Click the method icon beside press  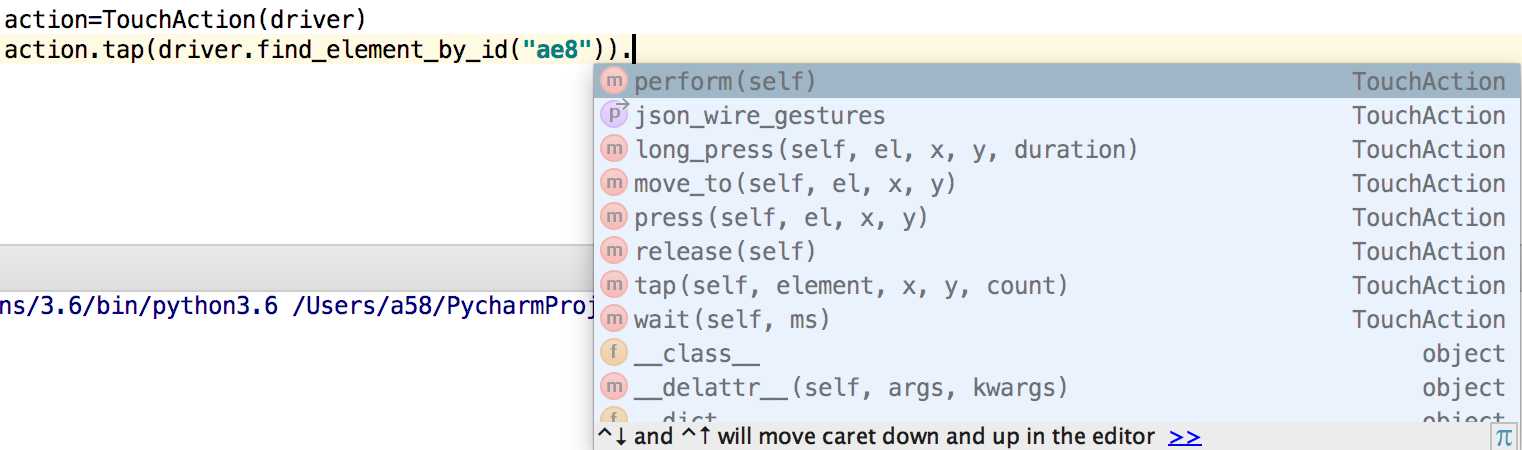pos(613,218)
